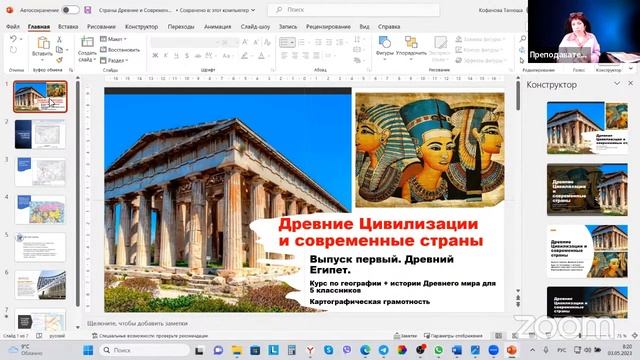Click the language (русский) status bar indicator
640x360 pixels.
pyautogui.click(x=57, y=336)
